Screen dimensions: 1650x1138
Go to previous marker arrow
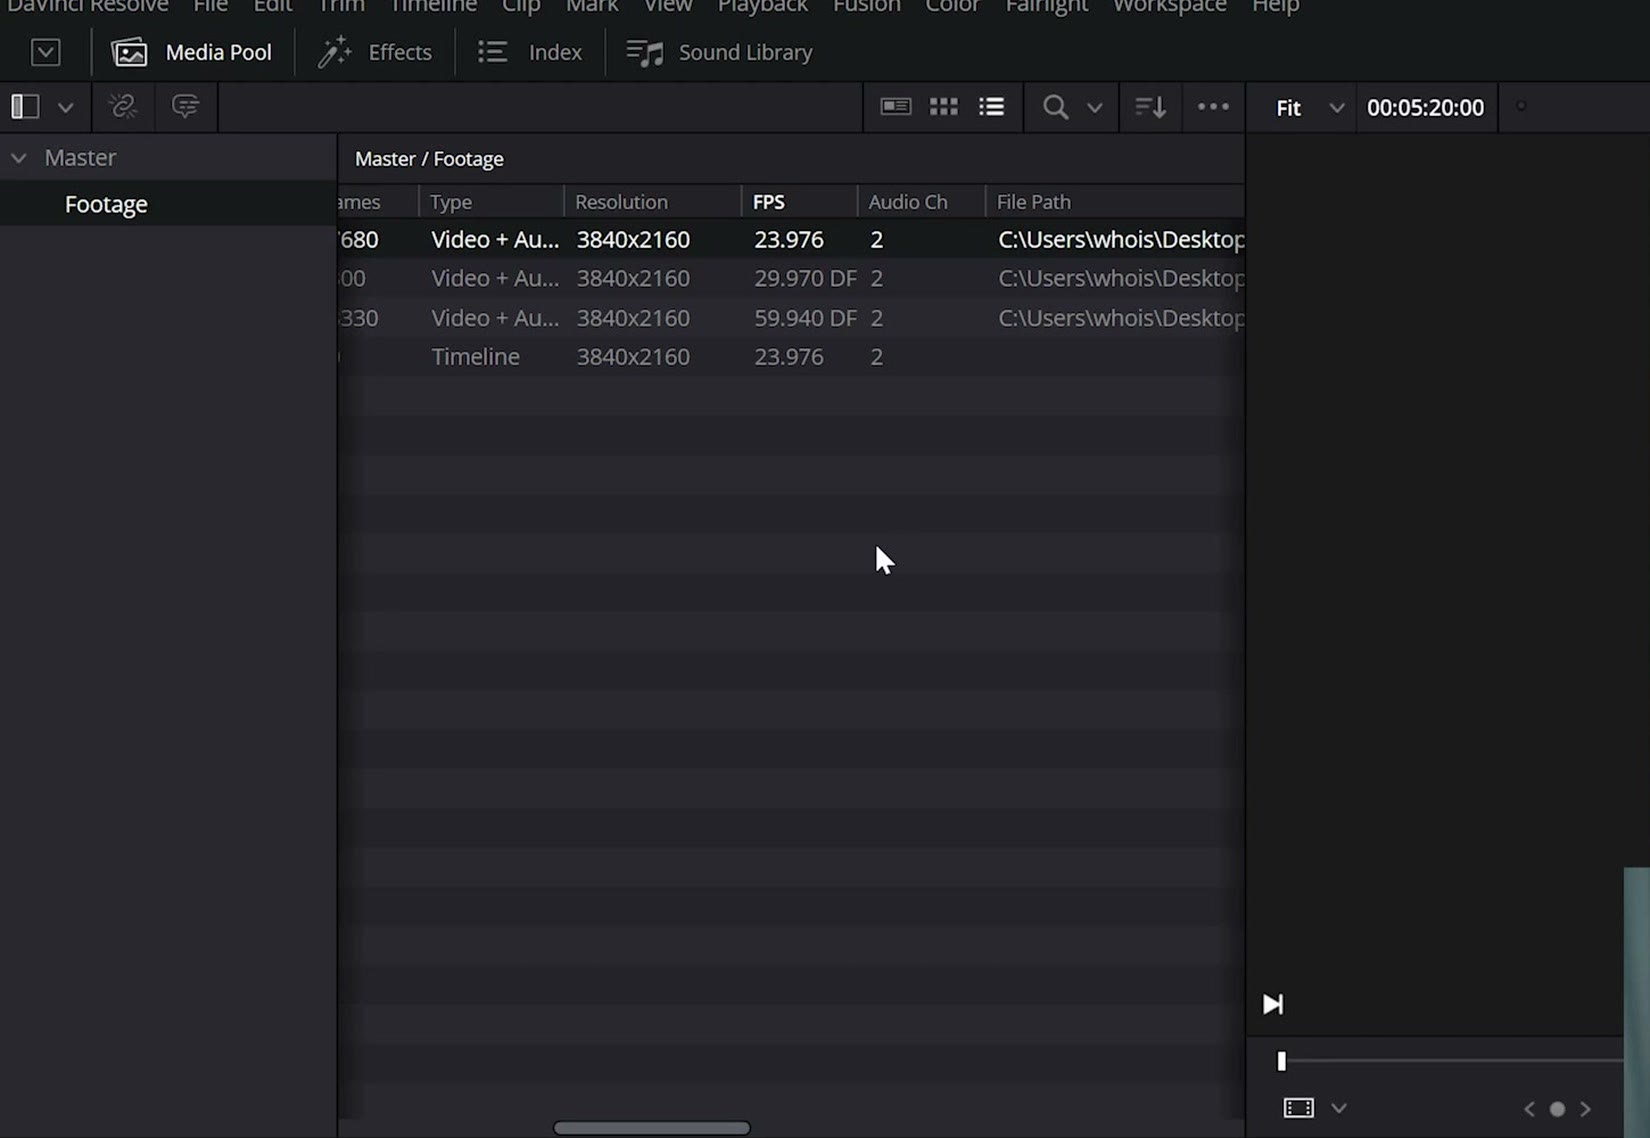point(1529,1109)
